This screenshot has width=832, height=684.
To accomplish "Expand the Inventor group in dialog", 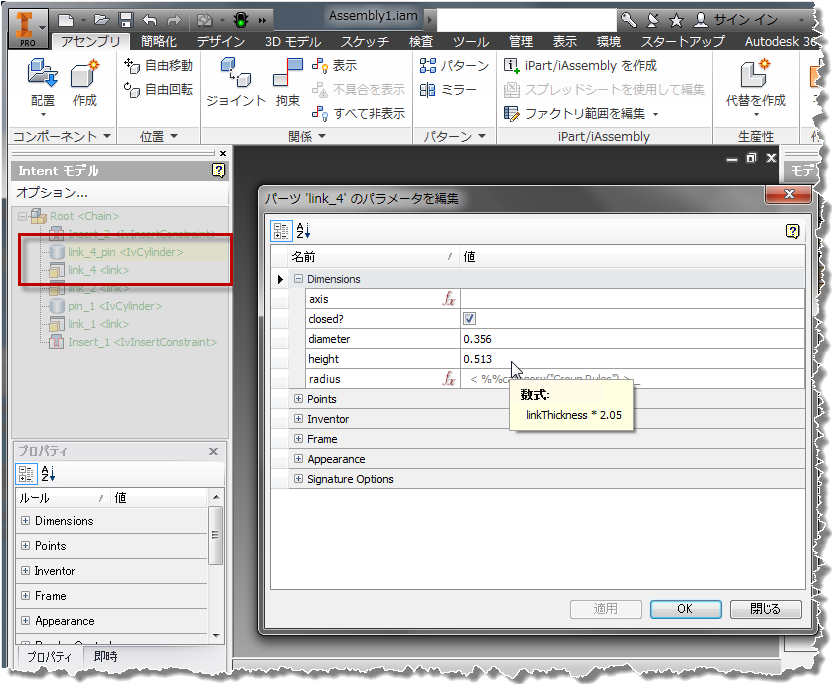I will click(298, 419).
